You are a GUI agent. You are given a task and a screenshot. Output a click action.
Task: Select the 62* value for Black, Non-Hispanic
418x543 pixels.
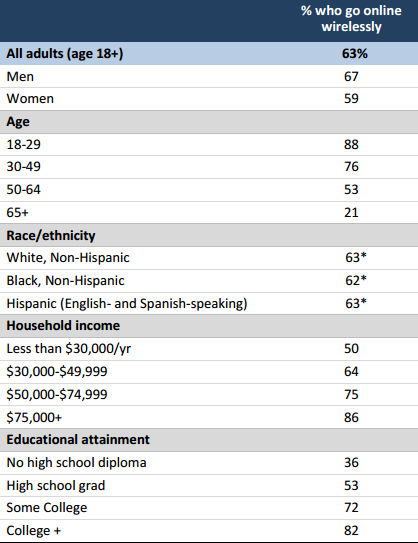pos(356,280)
